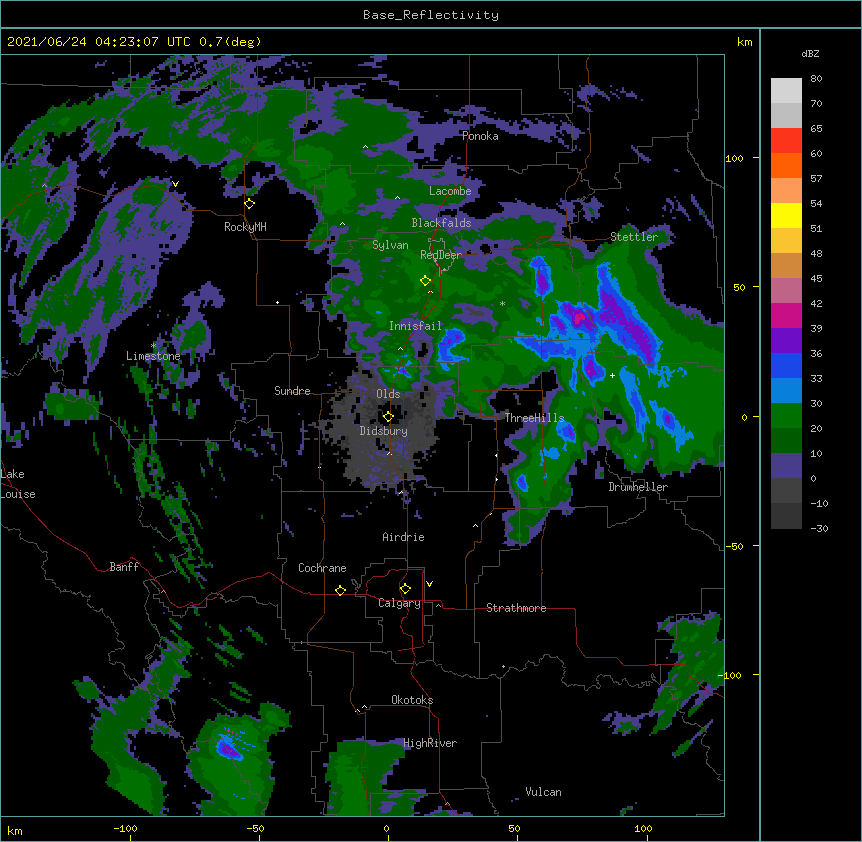Click the Base_Reflectivity title
This screenshot has height=842, width=862.
coord(431,15)
